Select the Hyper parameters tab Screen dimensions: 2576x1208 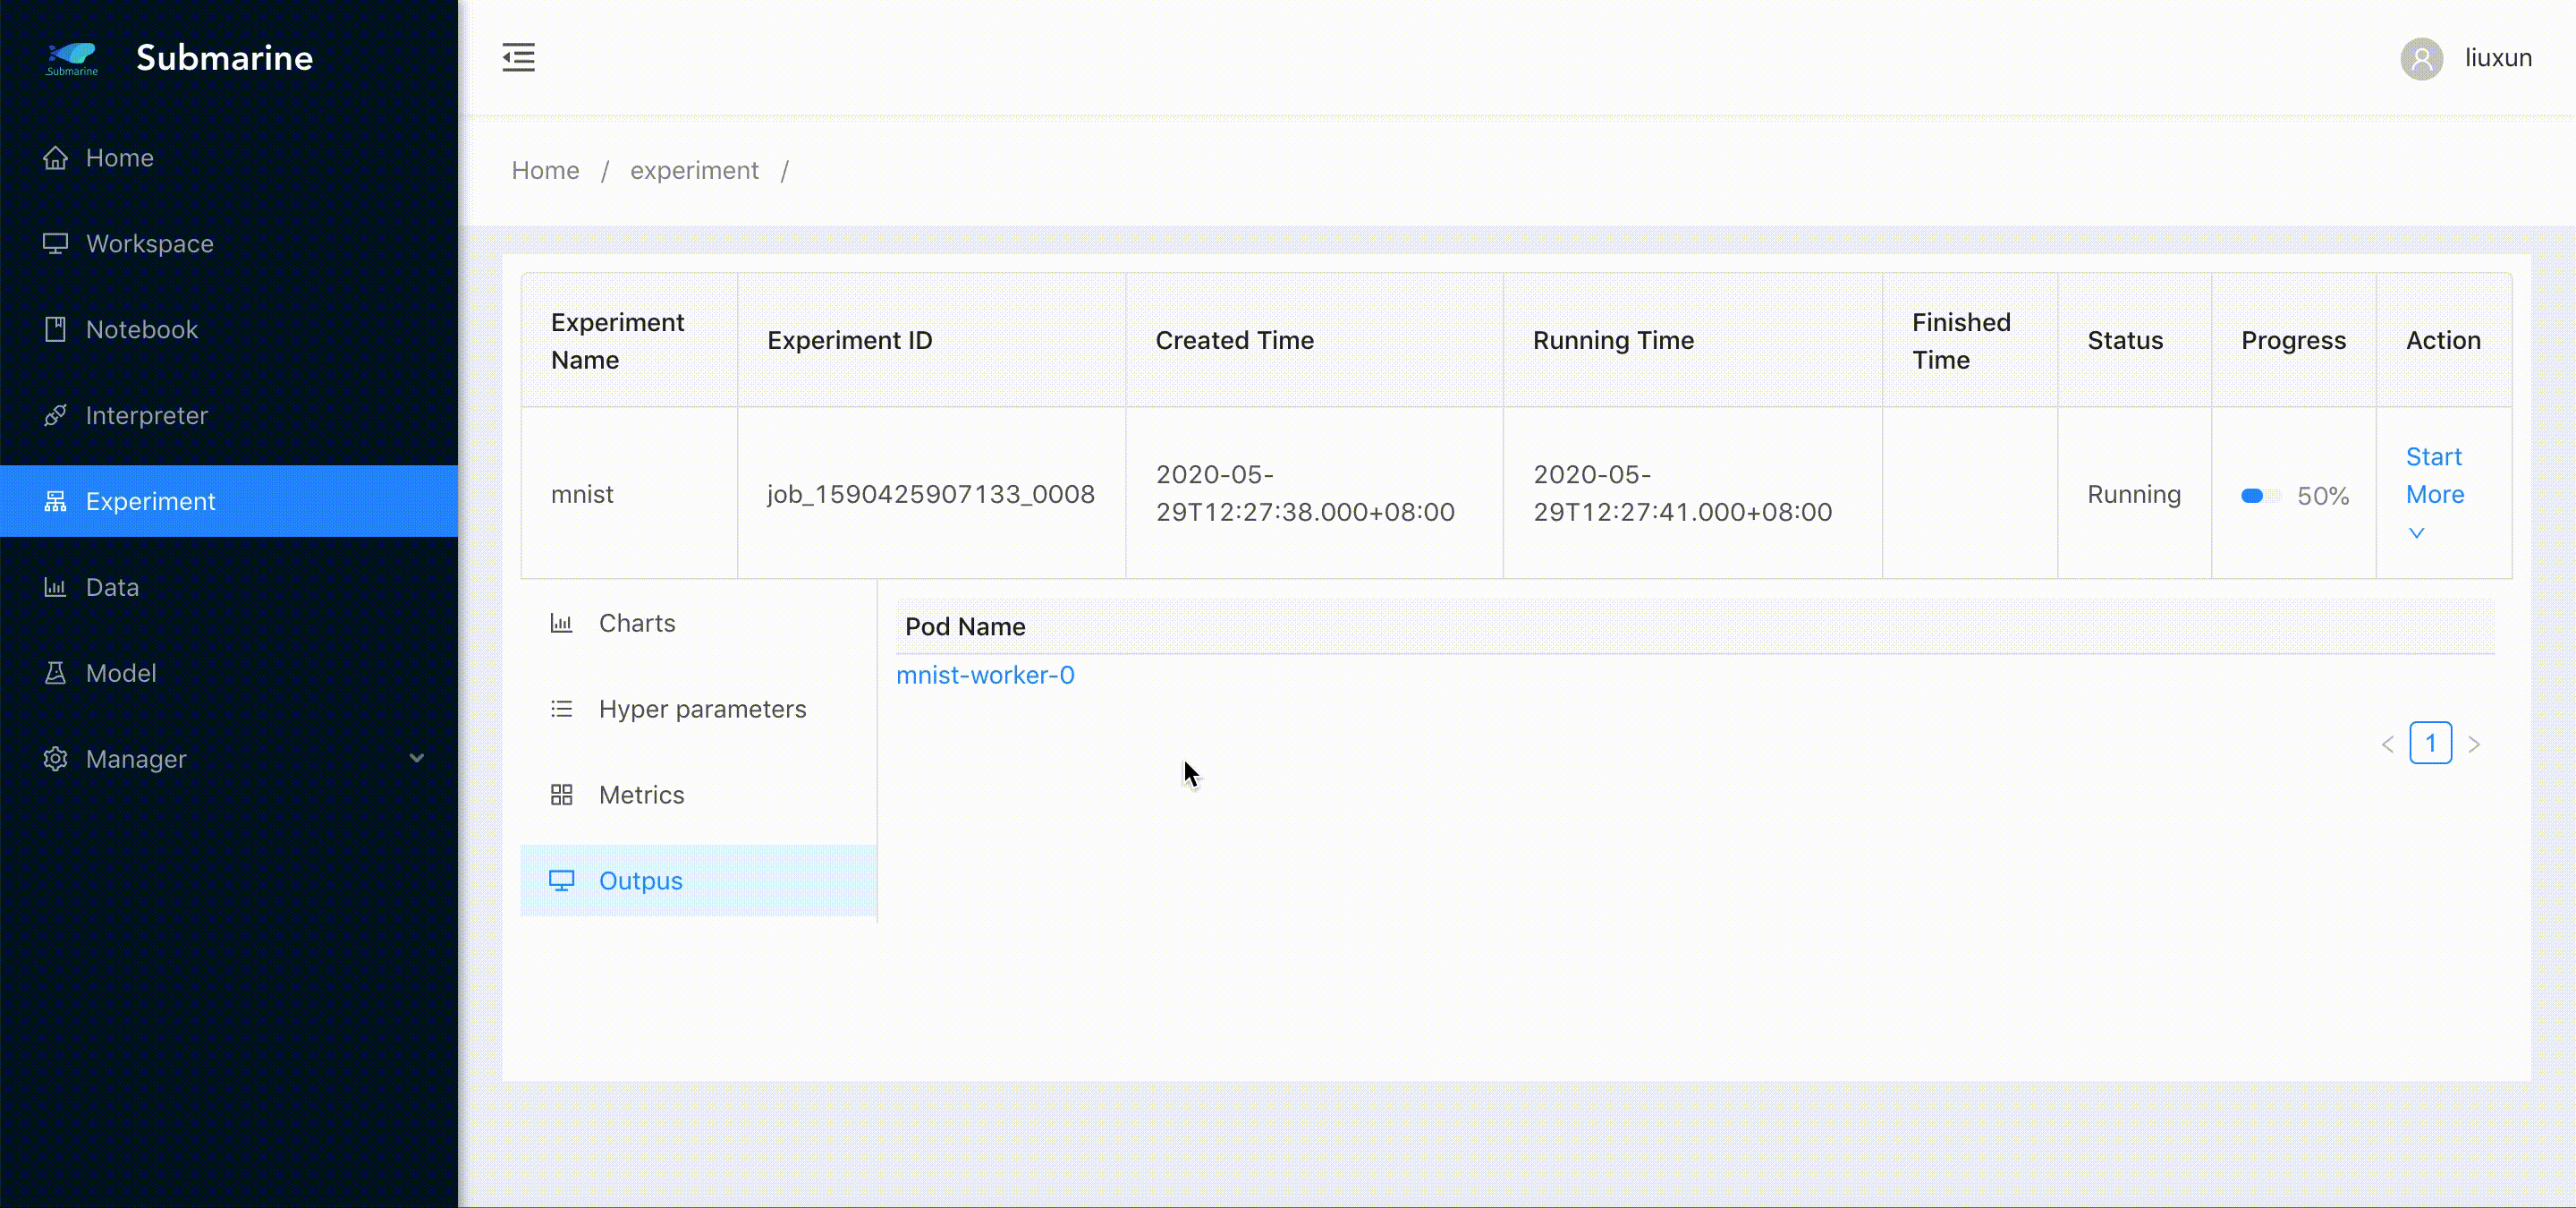tap(701, 709)
